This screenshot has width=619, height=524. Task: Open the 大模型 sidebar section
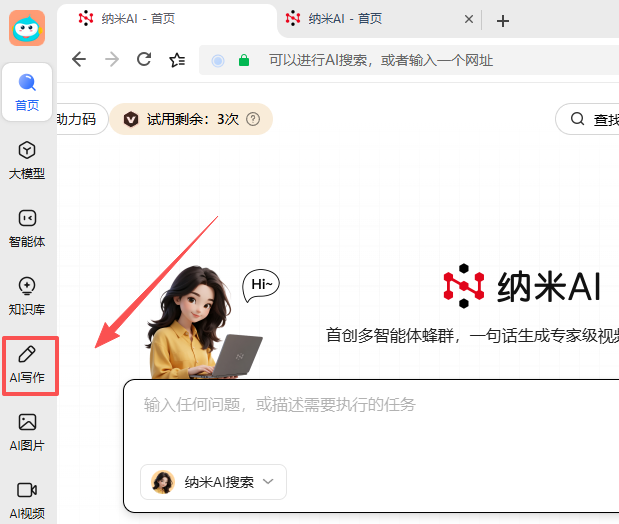[x=27, y=160]
